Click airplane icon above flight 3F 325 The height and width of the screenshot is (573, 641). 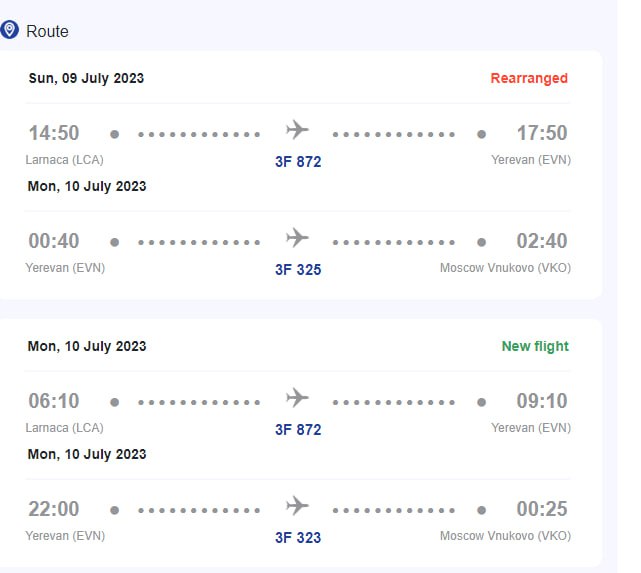click(x=298, y=238)
